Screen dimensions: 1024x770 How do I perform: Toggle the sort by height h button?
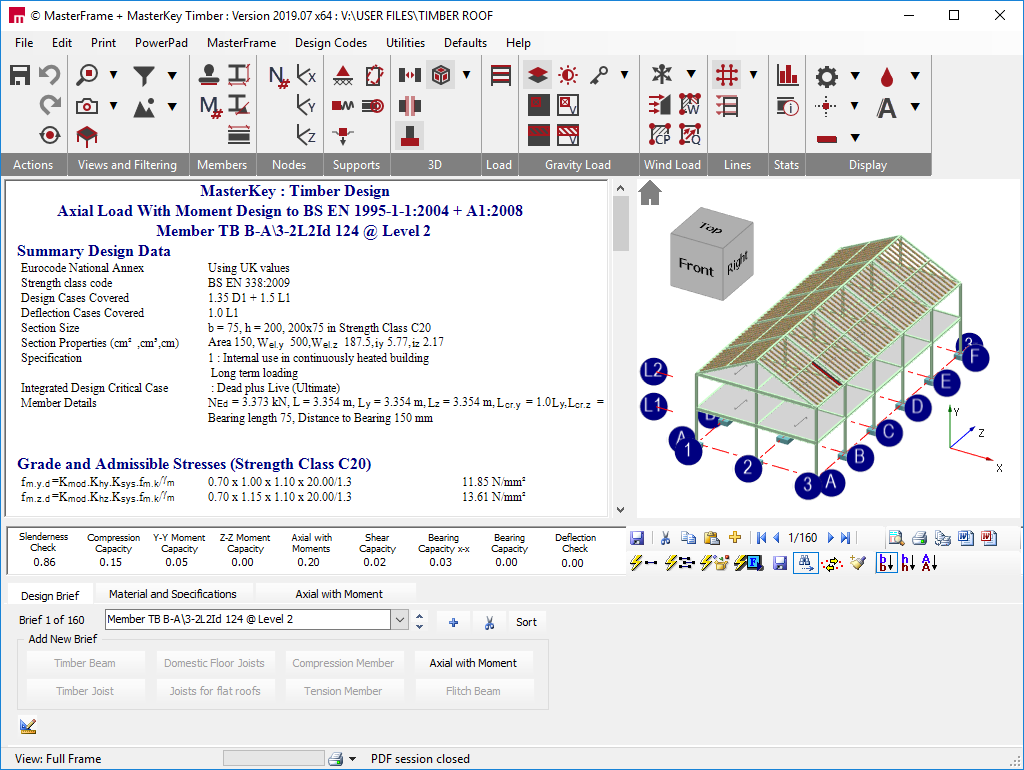pyautogui.click(x=908, y=563)
